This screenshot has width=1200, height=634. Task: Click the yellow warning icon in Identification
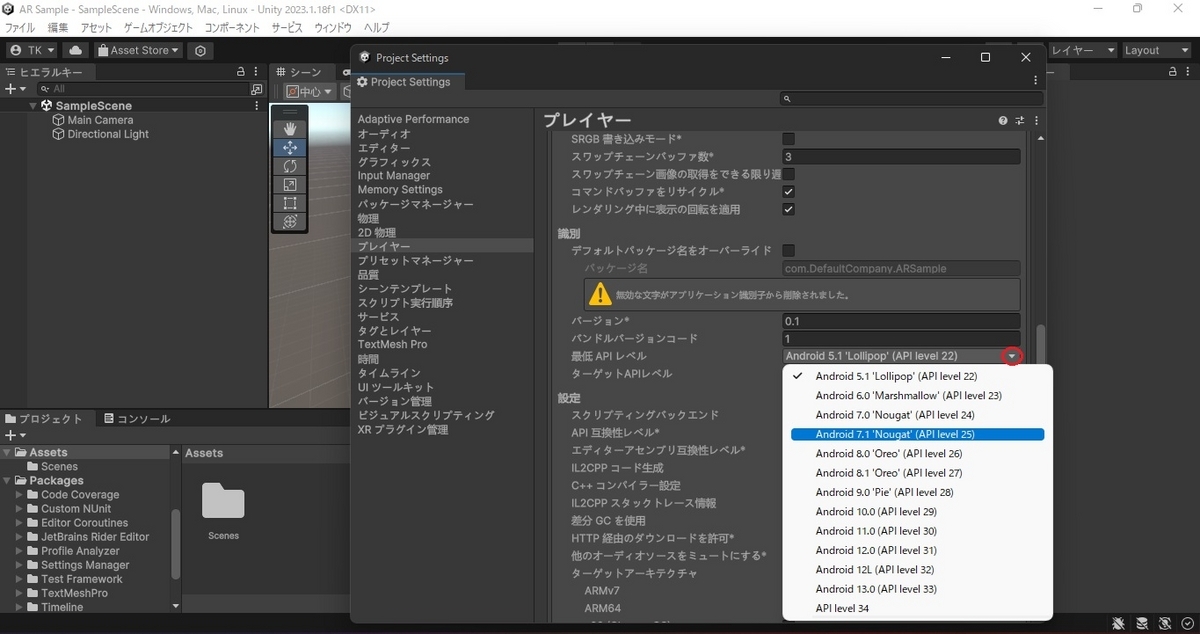[x=600, y=294]
